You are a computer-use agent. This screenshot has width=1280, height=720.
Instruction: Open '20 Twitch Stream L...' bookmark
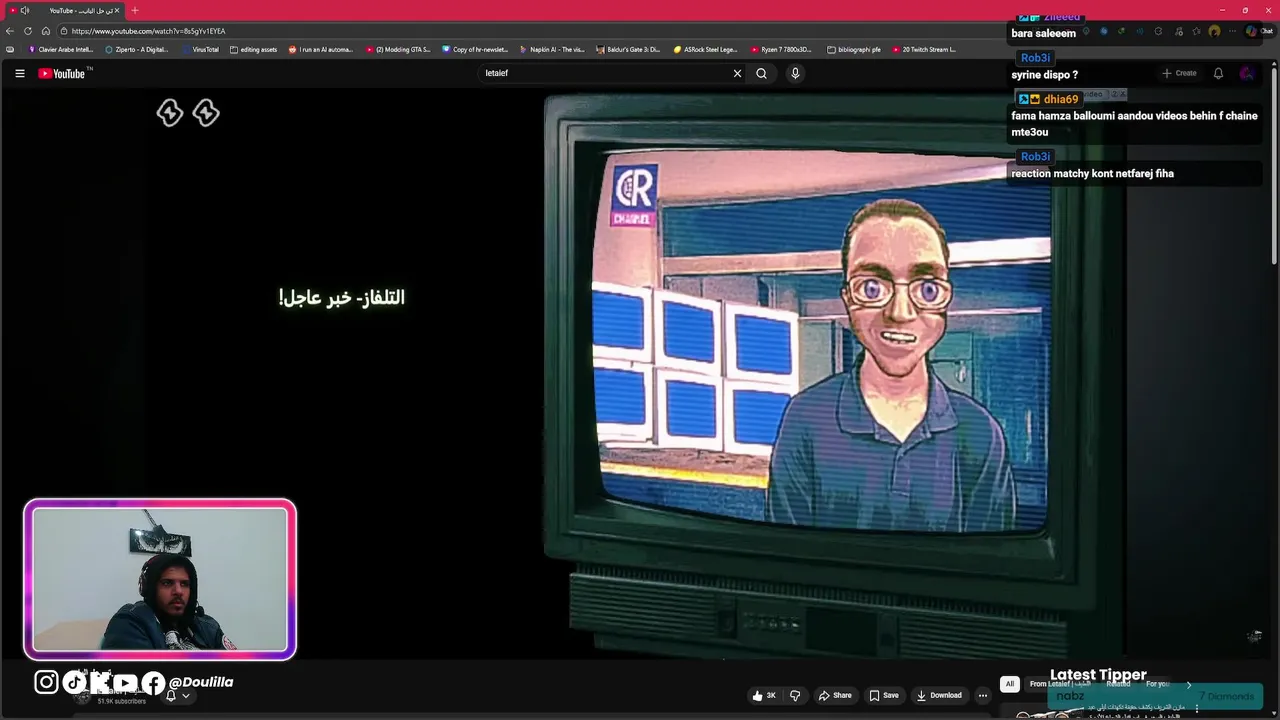pyautogui.click(x=924, y=49)
